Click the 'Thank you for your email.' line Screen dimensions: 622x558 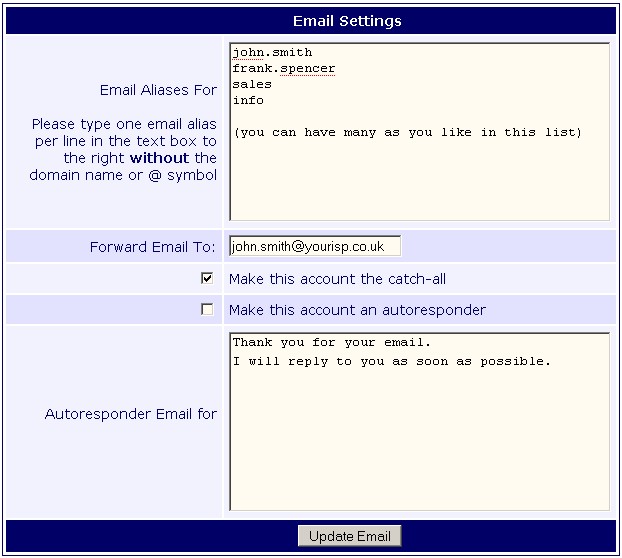pyautogui.click(x=331, y=342)
